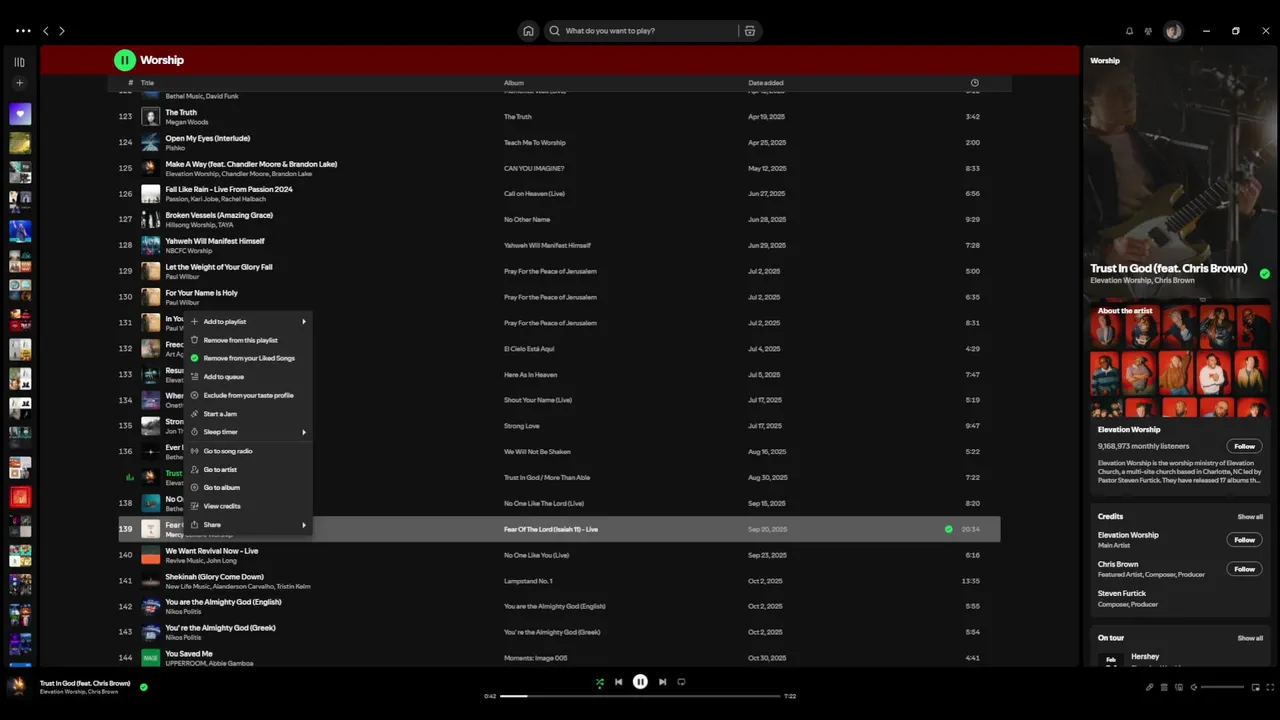Toggle the liked checkmark in the Now Playing panel
The height and width of the screenshot is (720, 1280).
click(x=1265, y=273)
